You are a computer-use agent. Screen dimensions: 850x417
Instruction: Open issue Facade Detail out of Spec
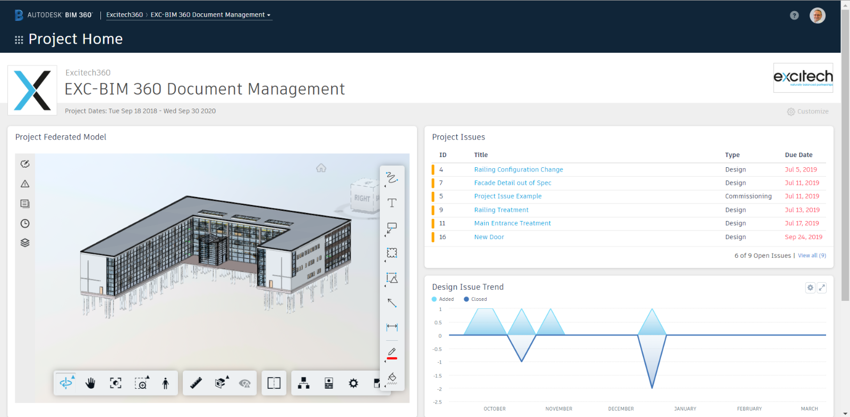coord(512,183)
